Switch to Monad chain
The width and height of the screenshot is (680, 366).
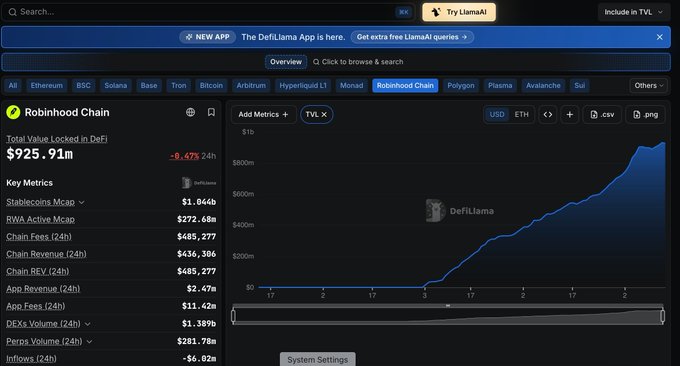[x=351, y=86]
